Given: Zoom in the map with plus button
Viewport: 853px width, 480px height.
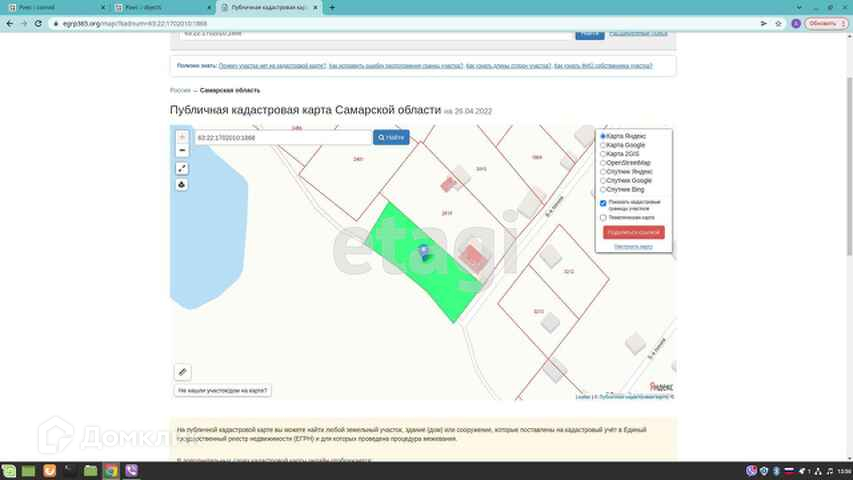Looking at the screenshot, I should [182, 137].
